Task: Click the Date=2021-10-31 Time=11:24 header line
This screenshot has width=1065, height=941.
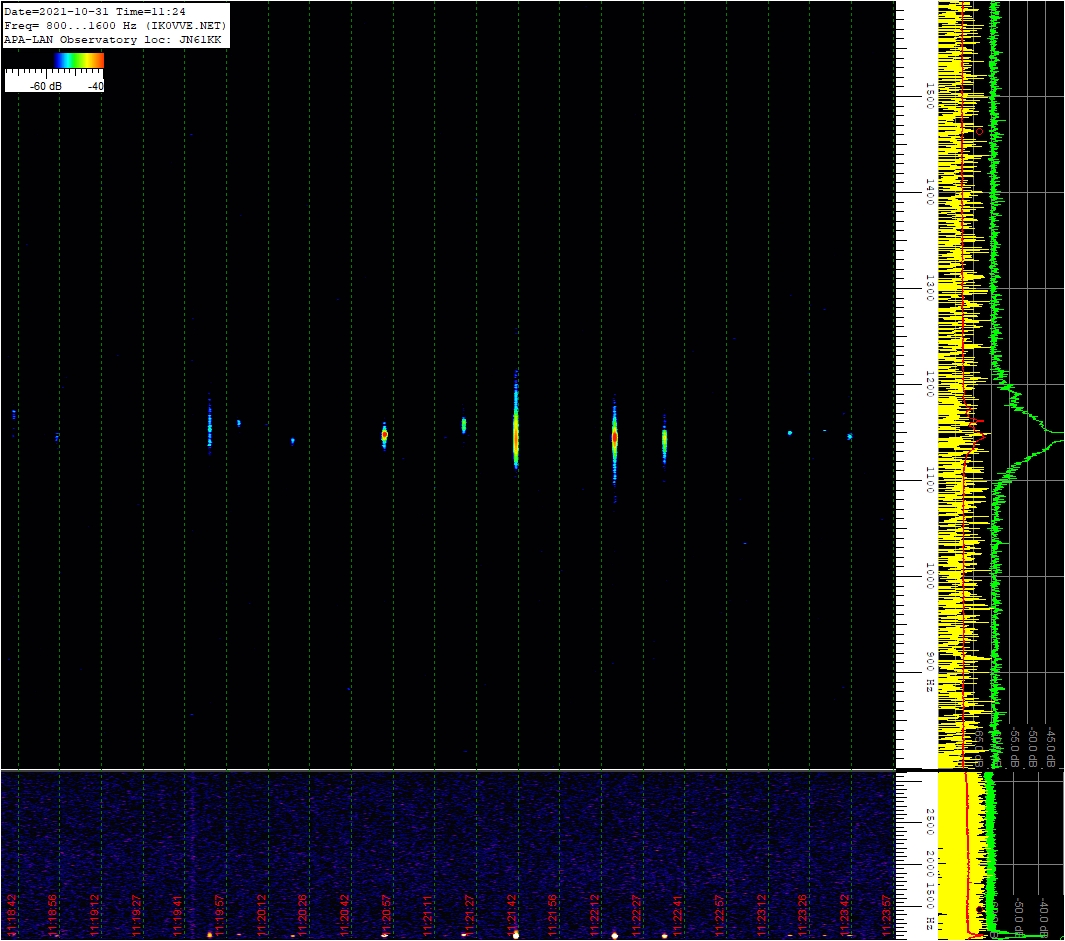Action: pos(94,12)
